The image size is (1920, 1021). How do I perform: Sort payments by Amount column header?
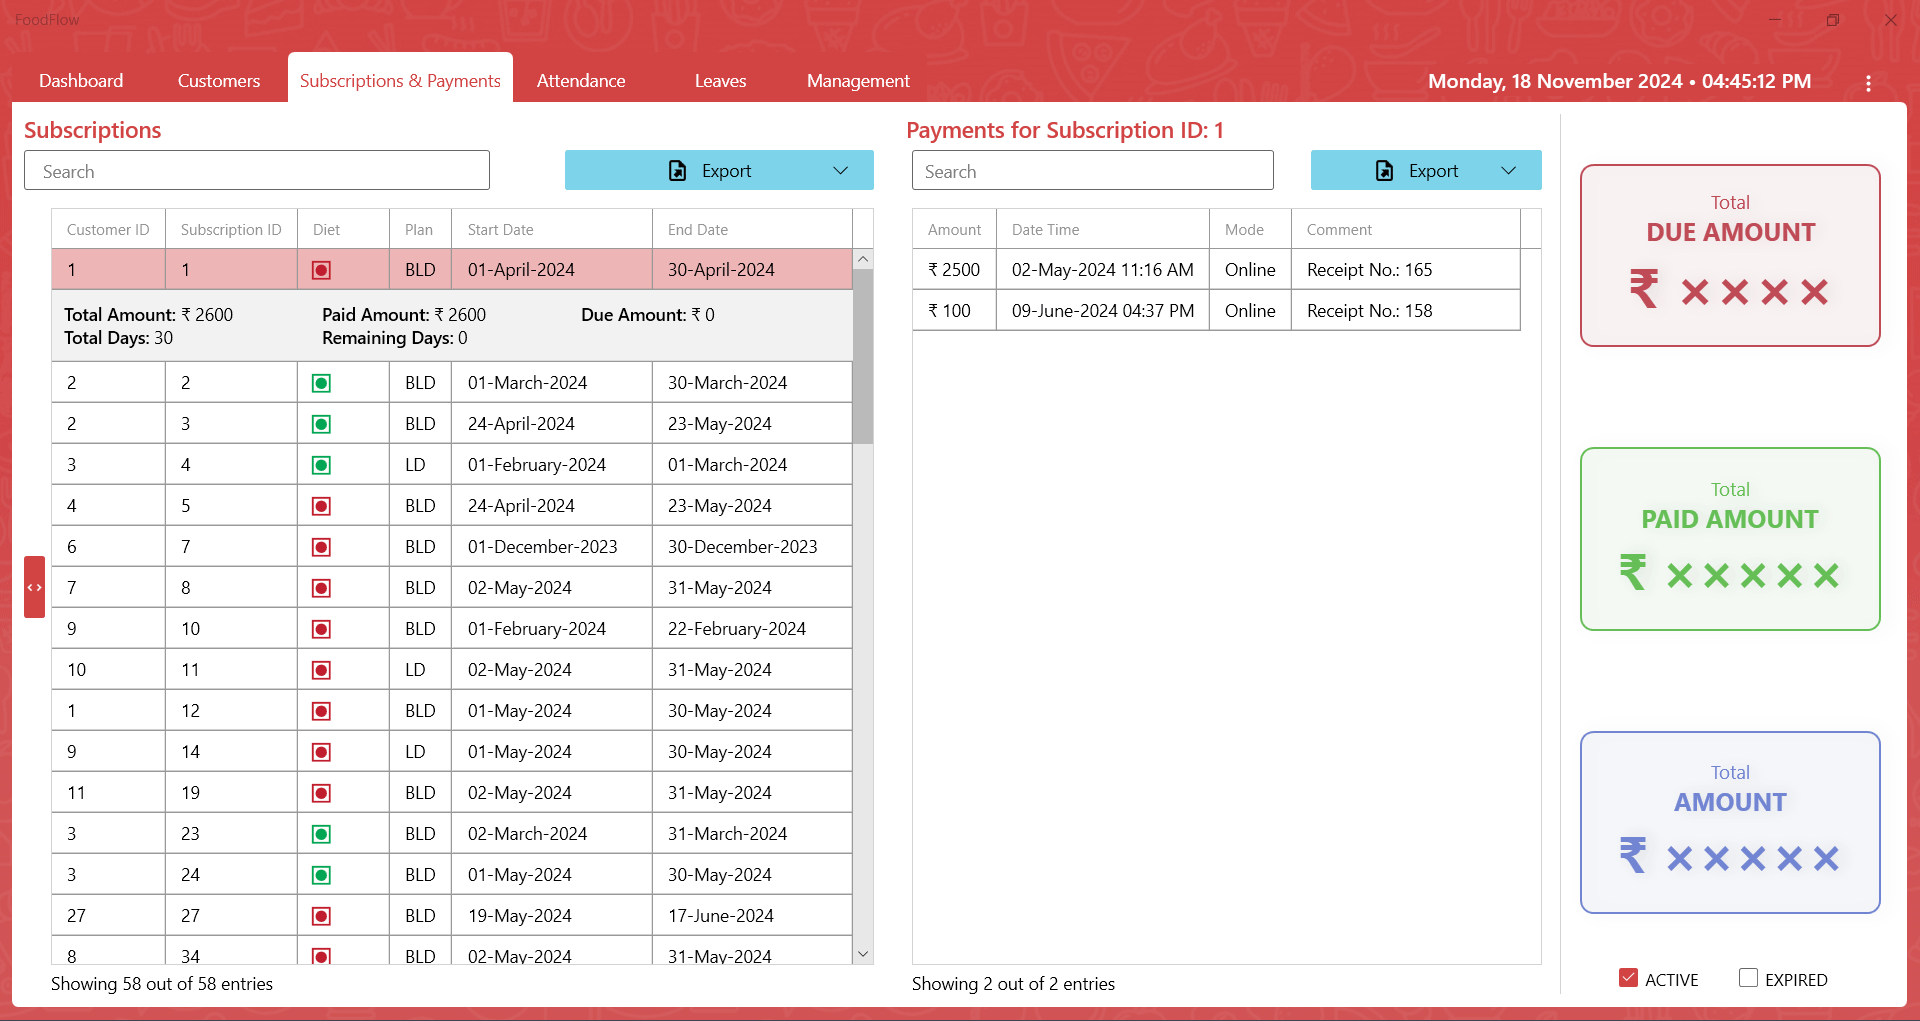coord(954,229)
